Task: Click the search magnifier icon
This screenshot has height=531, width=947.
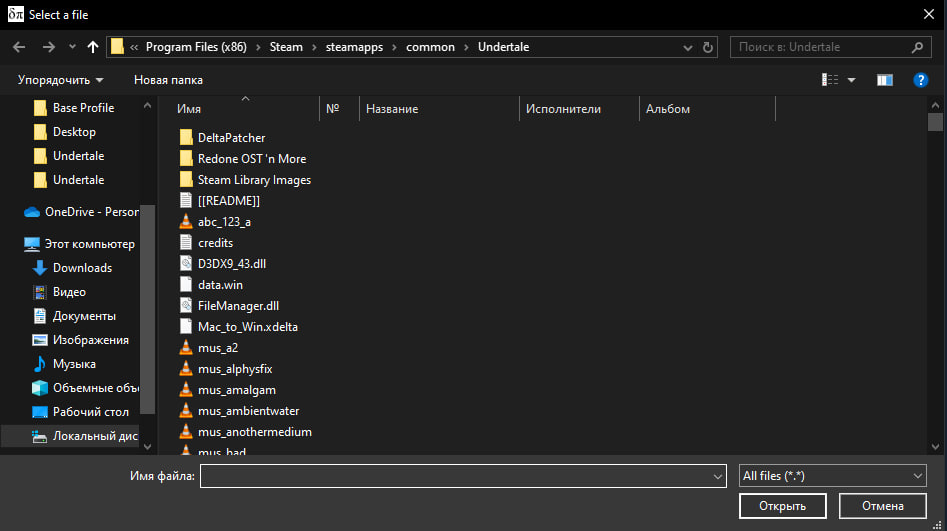Action: coord(917,47)
